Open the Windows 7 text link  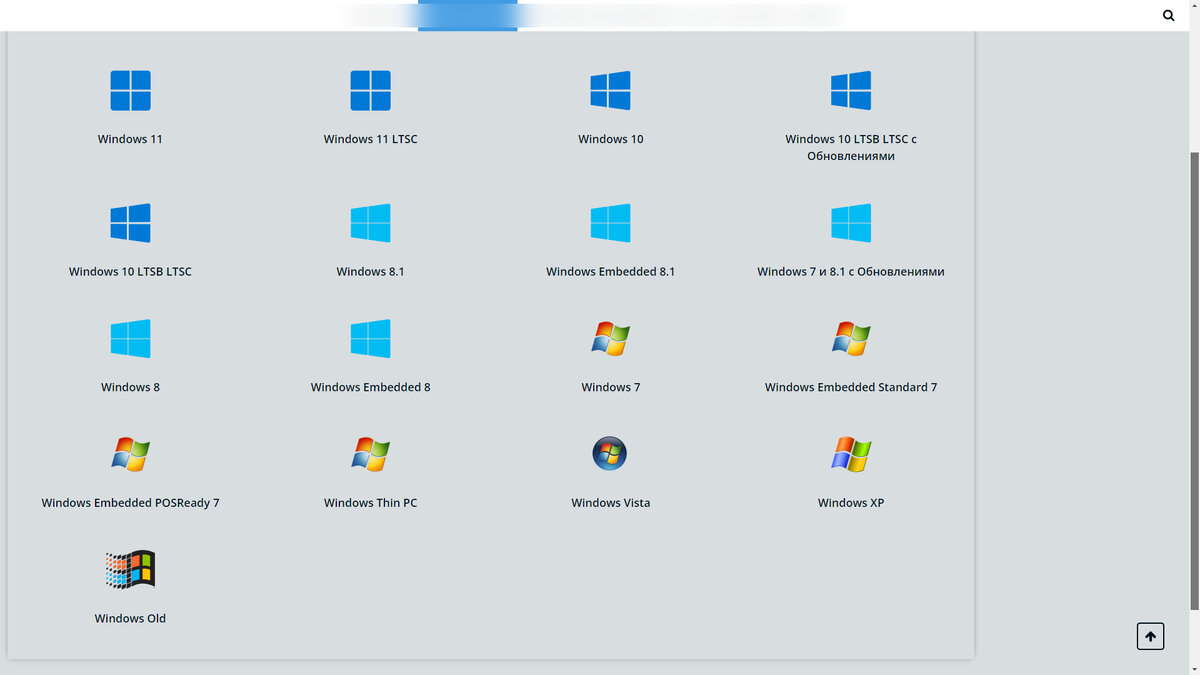tap(610, 387)
